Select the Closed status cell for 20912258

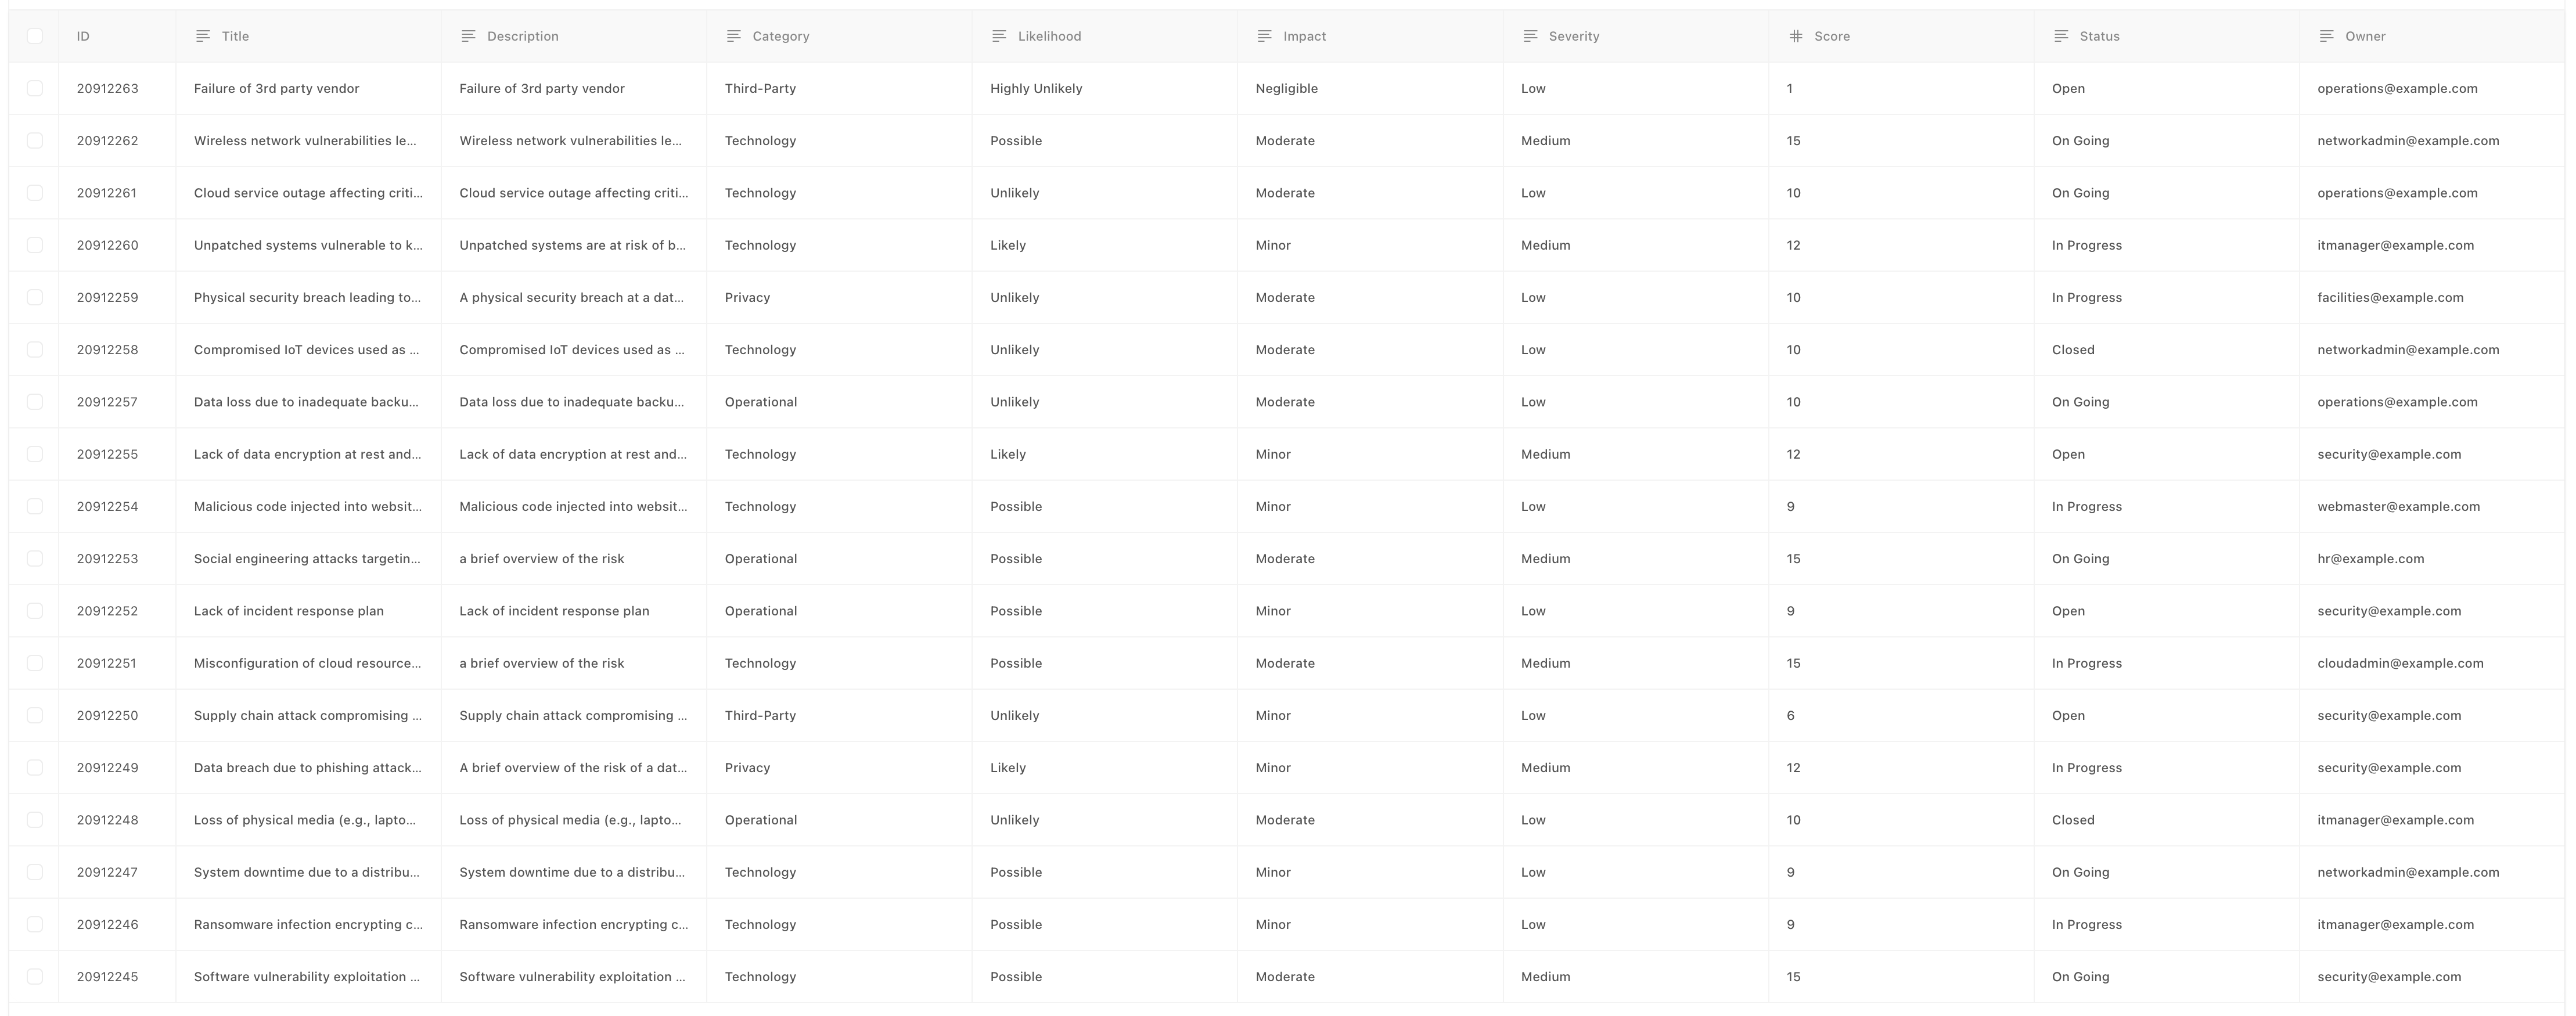2073,350
